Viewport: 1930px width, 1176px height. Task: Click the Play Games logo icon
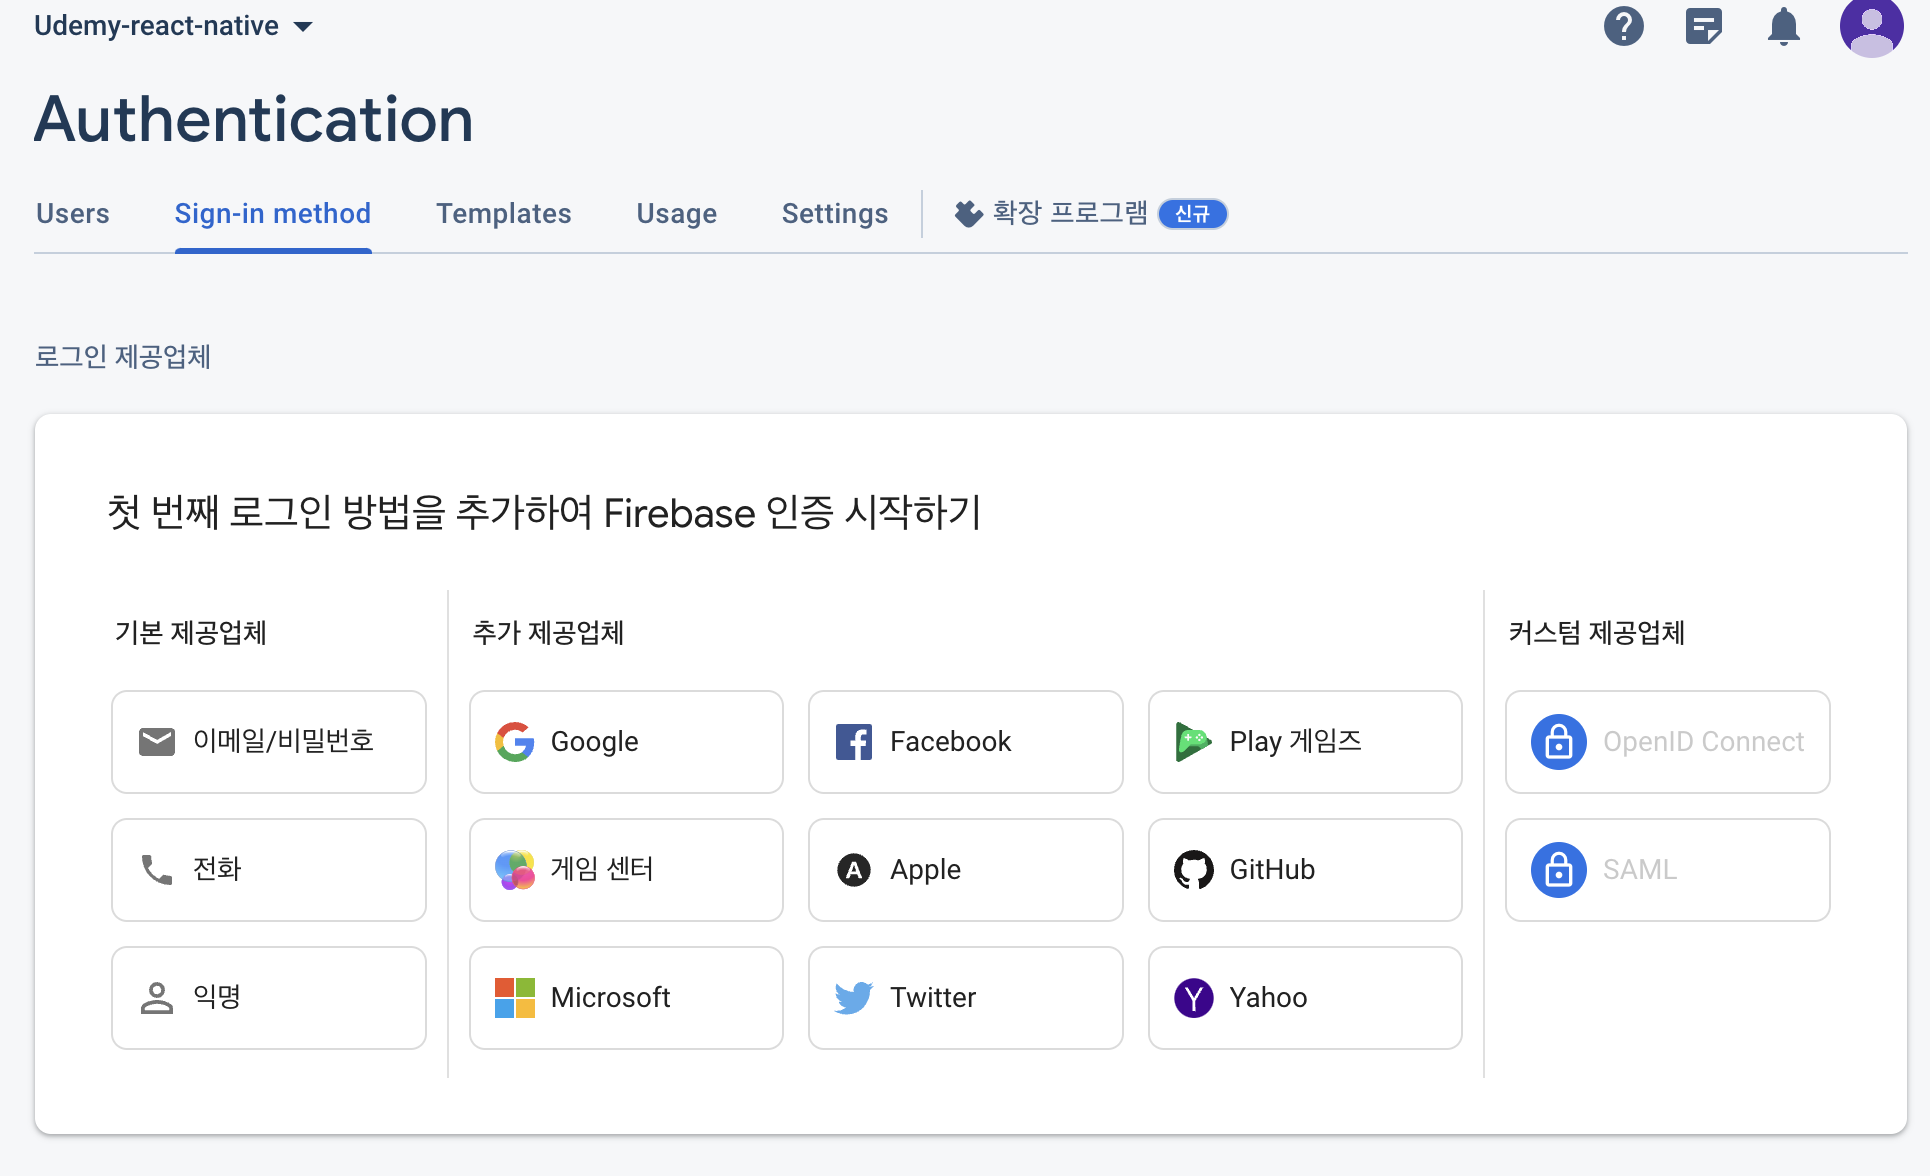pos(1194,742)
